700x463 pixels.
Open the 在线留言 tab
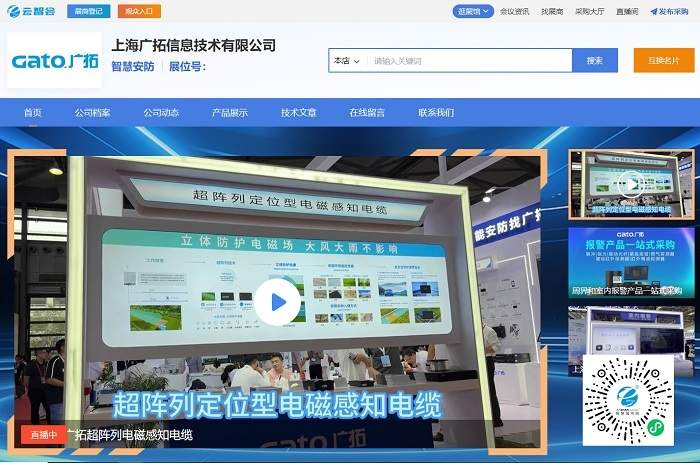[367, 113]
